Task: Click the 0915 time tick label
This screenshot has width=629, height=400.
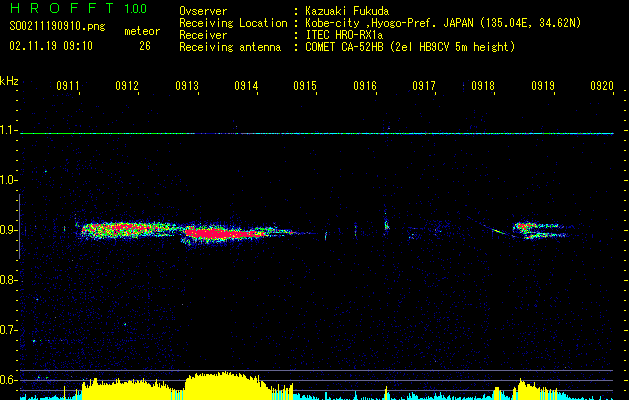Action: pos(305,87)
